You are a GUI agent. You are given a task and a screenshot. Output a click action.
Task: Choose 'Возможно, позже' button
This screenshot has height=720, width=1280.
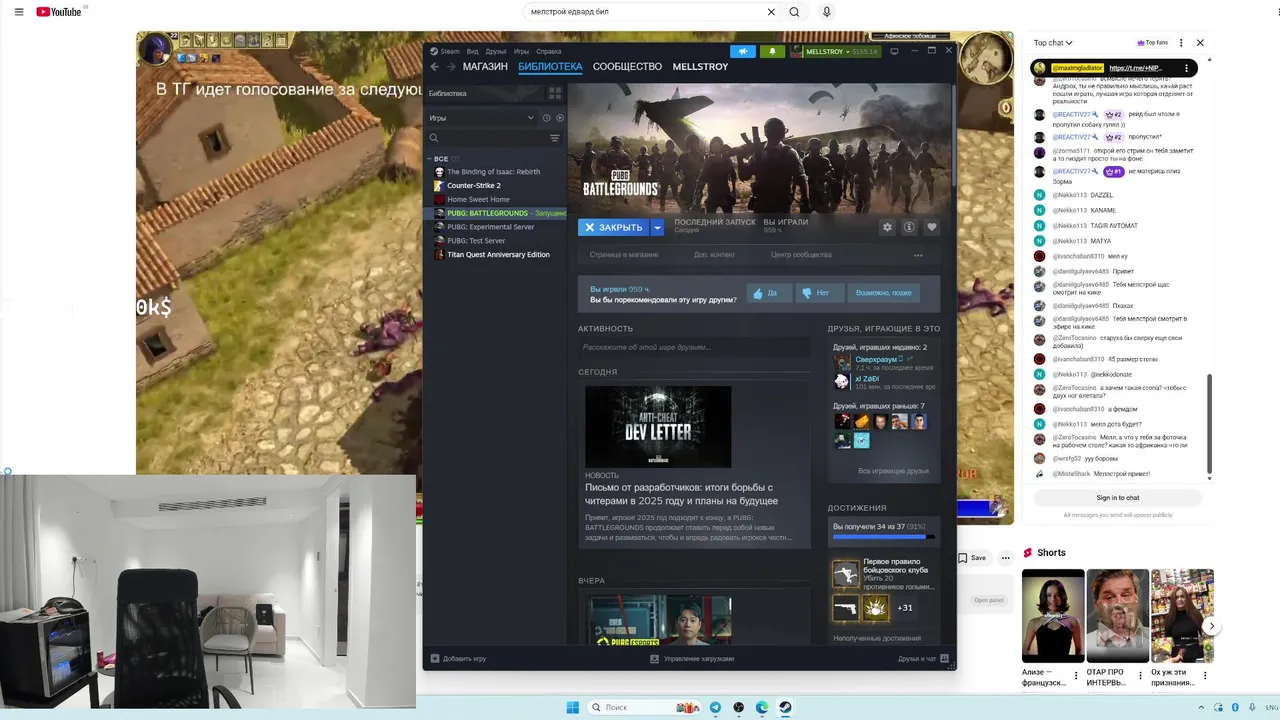point(883,293)
